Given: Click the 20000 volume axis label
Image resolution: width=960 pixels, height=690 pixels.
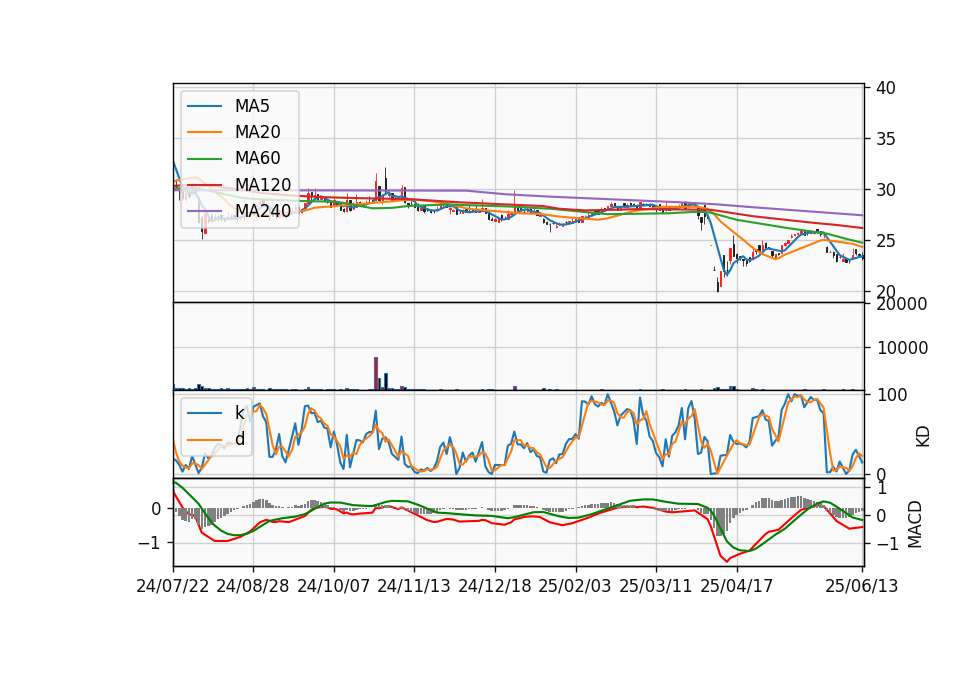Looking at the screenshot, I should (x=902, y=304).
